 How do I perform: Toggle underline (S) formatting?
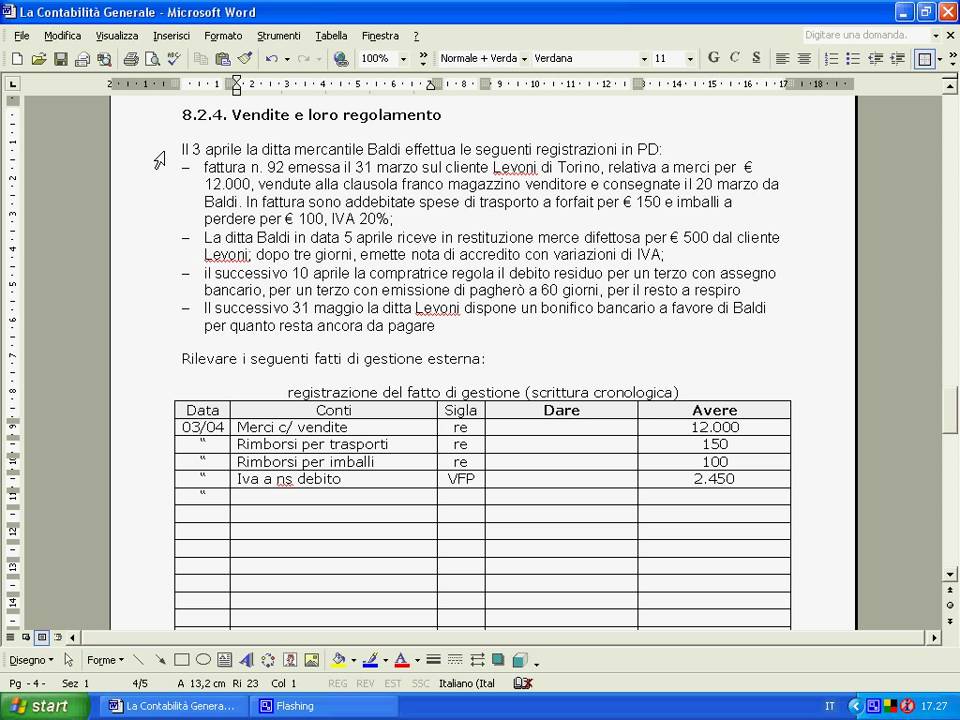[x=757, y=58]
